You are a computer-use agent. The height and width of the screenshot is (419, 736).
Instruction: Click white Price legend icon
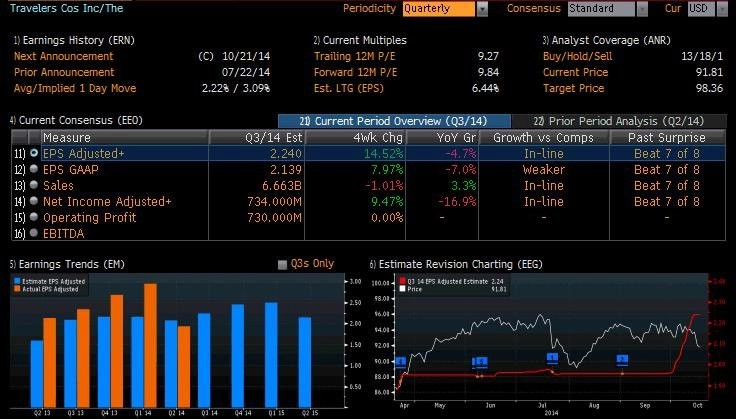coord(402,289)
